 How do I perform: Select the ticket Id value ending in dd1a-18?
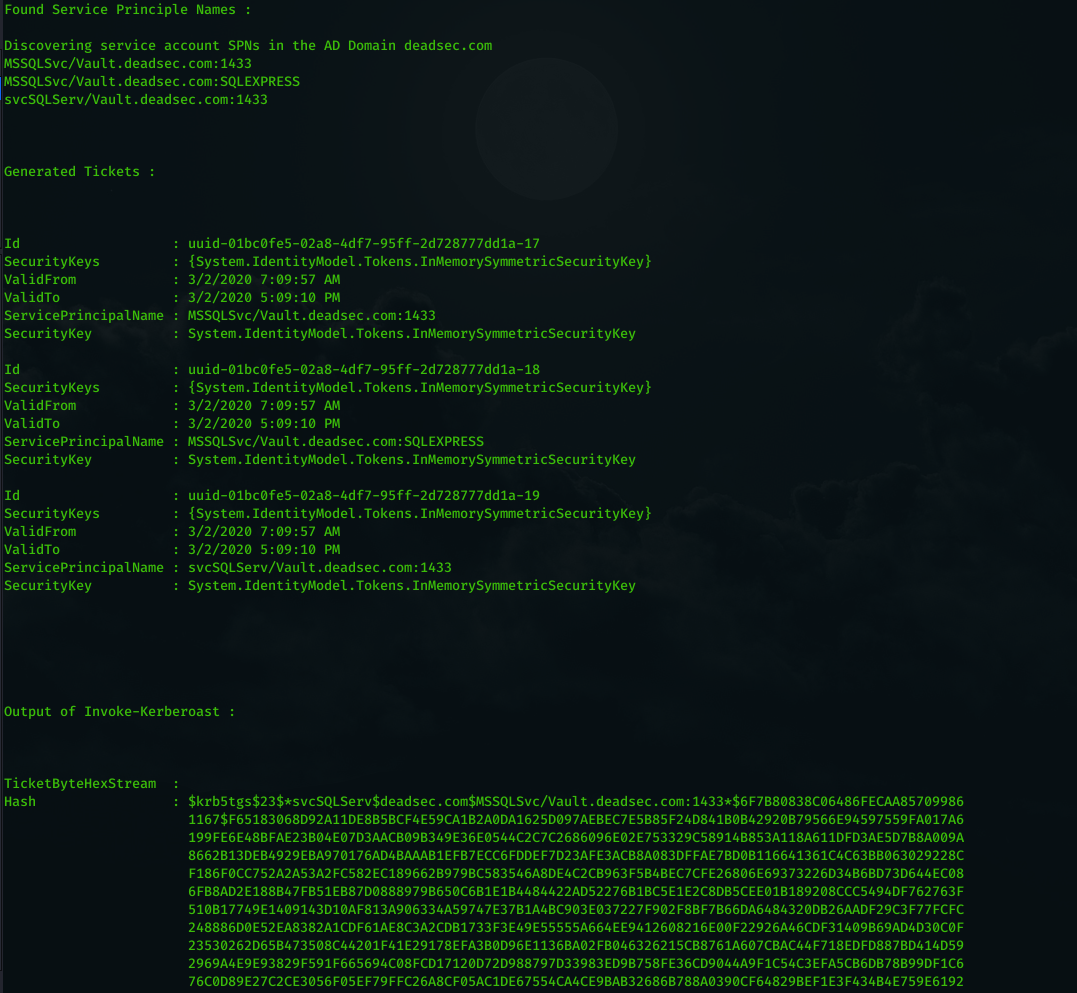pyautogui.click(x=364, y=369)
